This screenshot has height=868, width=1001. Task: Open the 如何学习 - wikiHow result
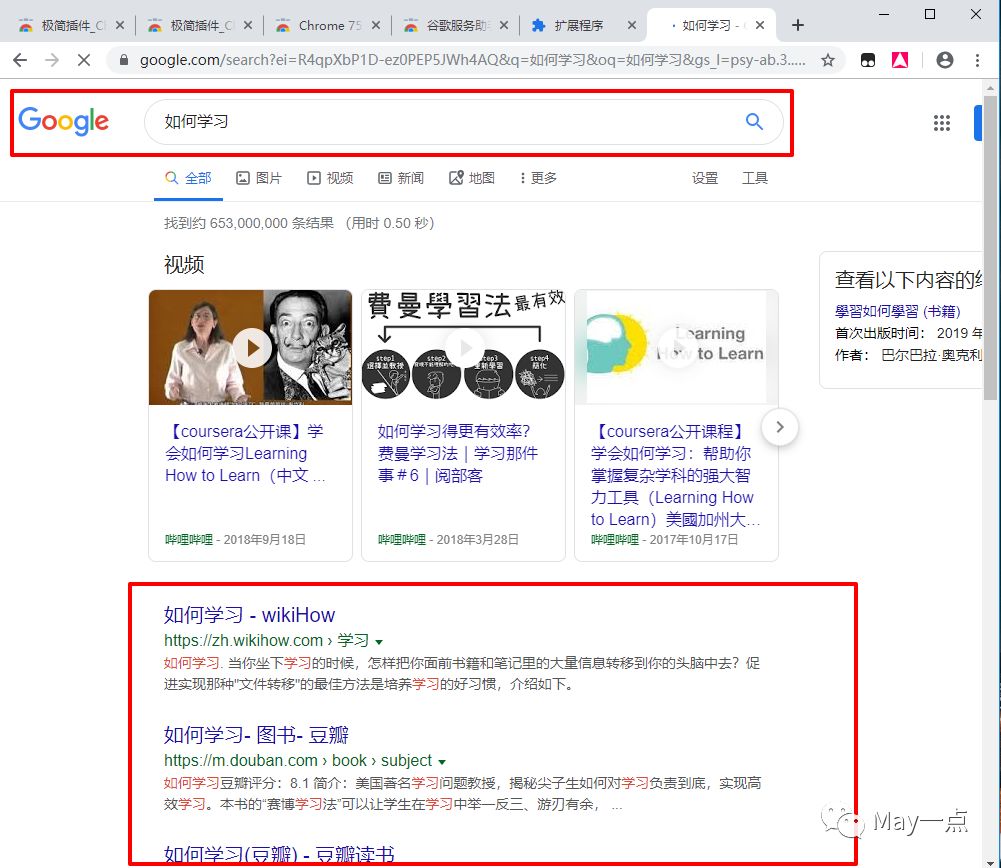249,615
